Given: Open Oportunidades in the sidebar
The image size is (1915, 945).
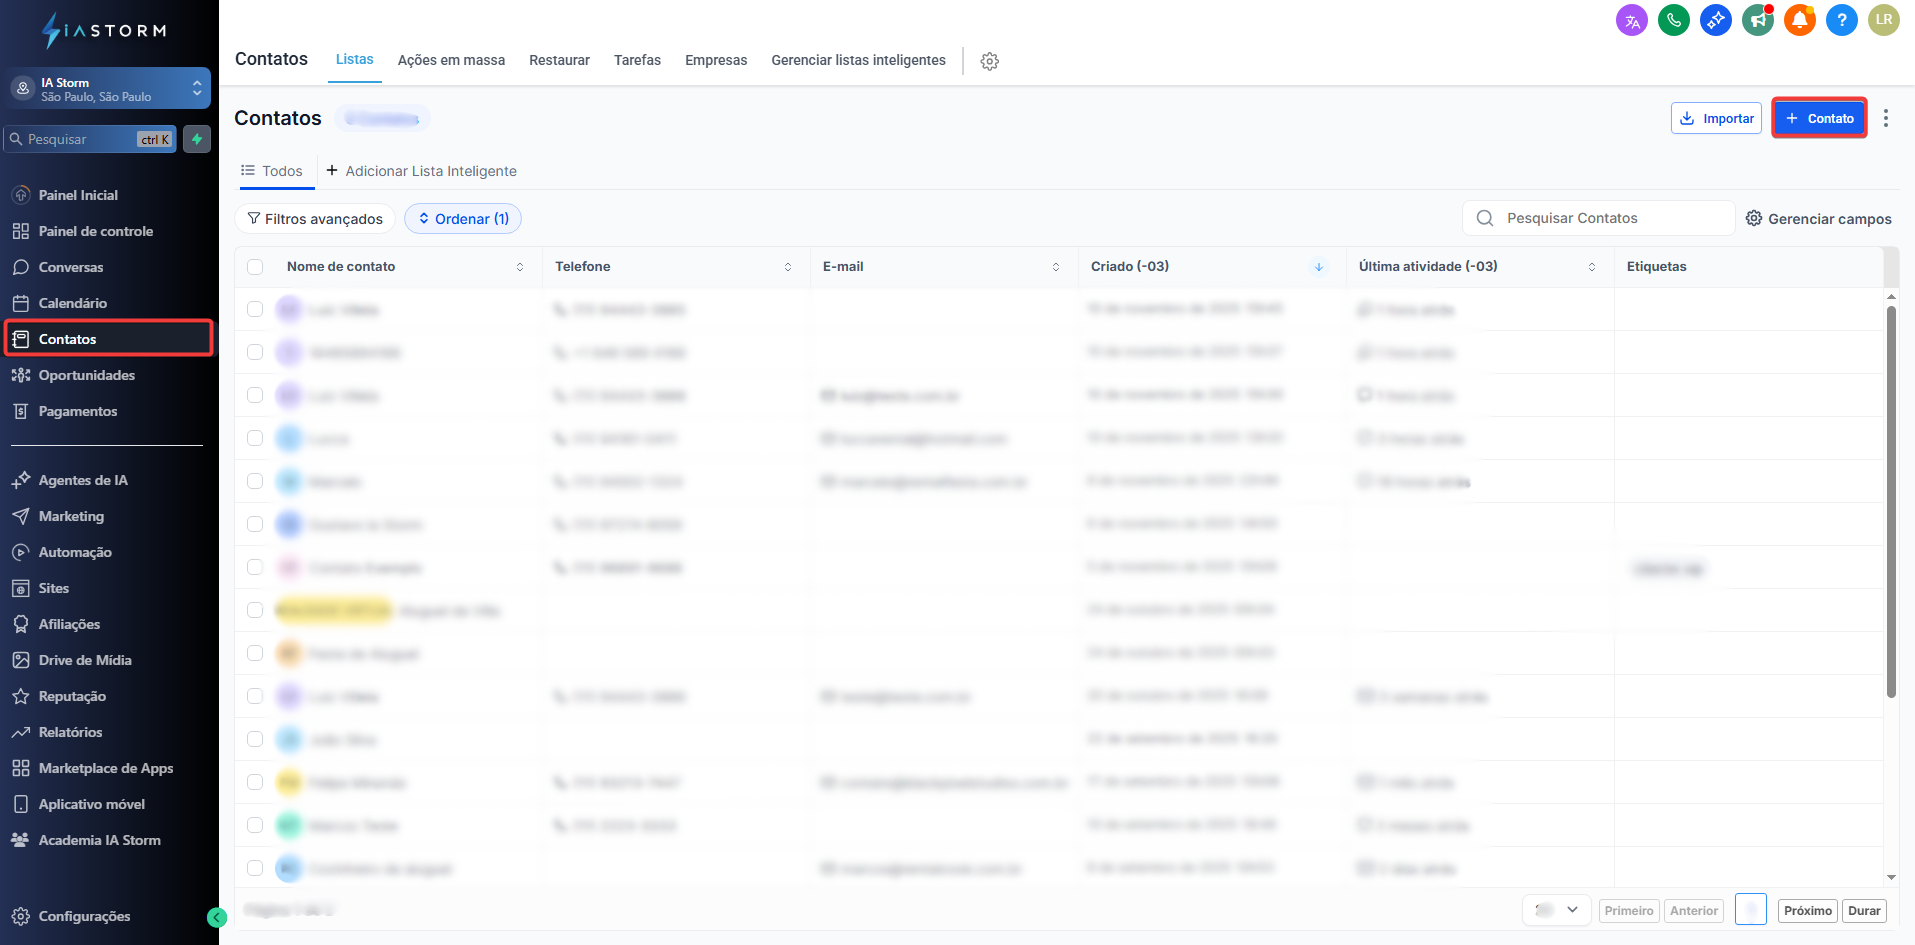Looking at the screenshot, I should click(87, 375).
